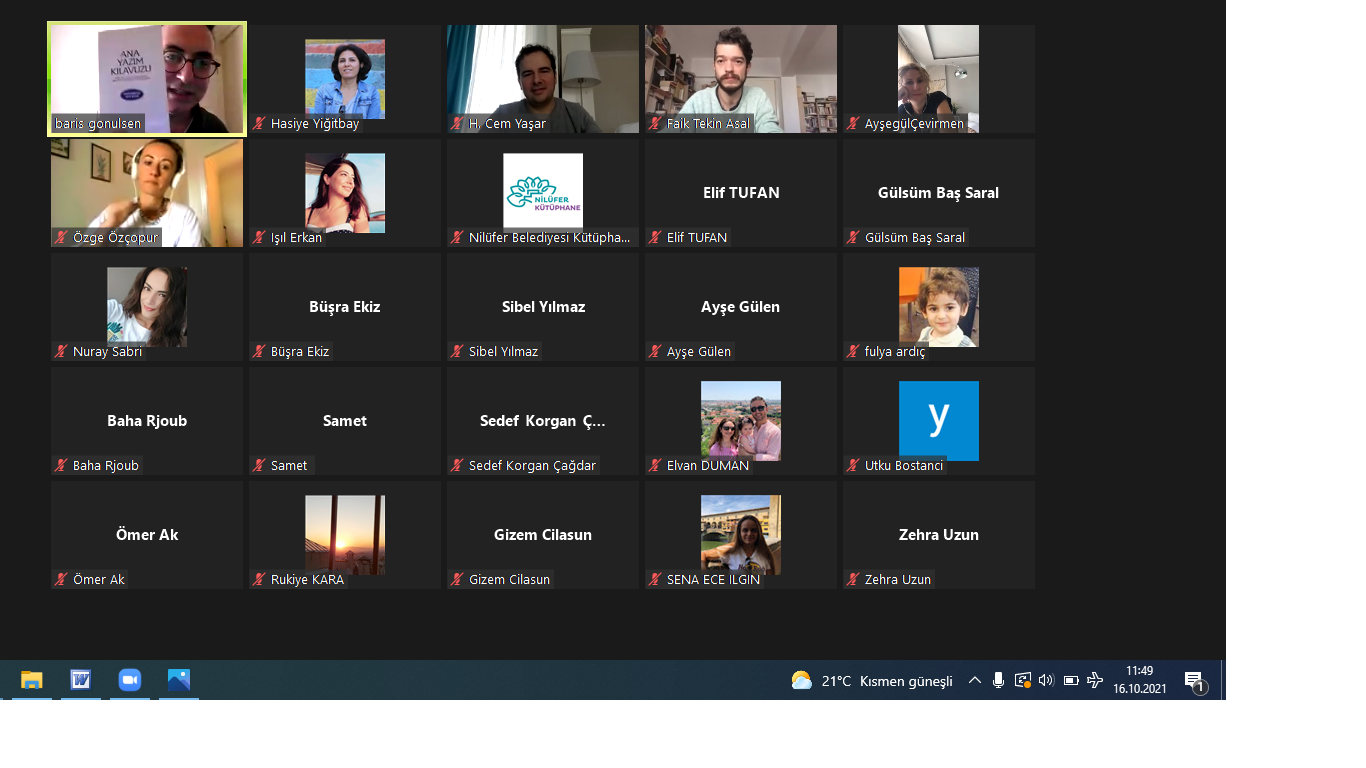Click the Photos app taskbar icon
The width and height of the screenshot is (1366, 768).
point(179,680)
